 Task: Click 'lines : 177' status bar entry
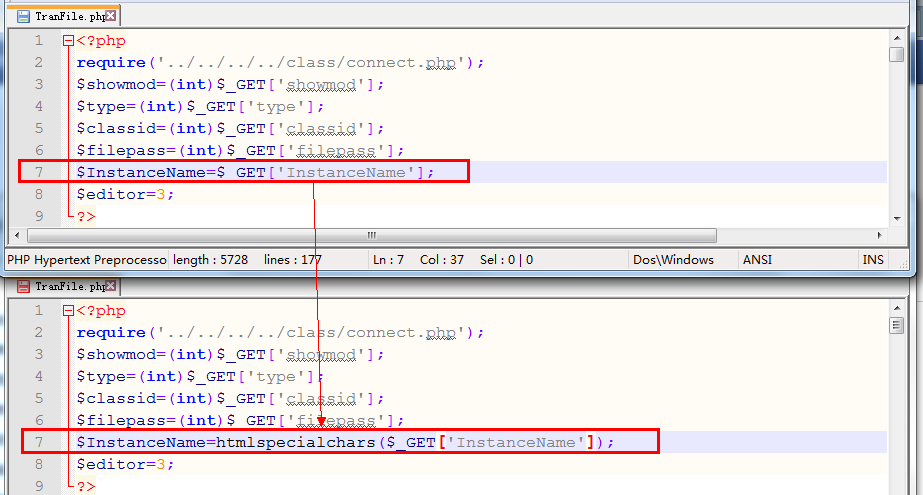(293, 260)
